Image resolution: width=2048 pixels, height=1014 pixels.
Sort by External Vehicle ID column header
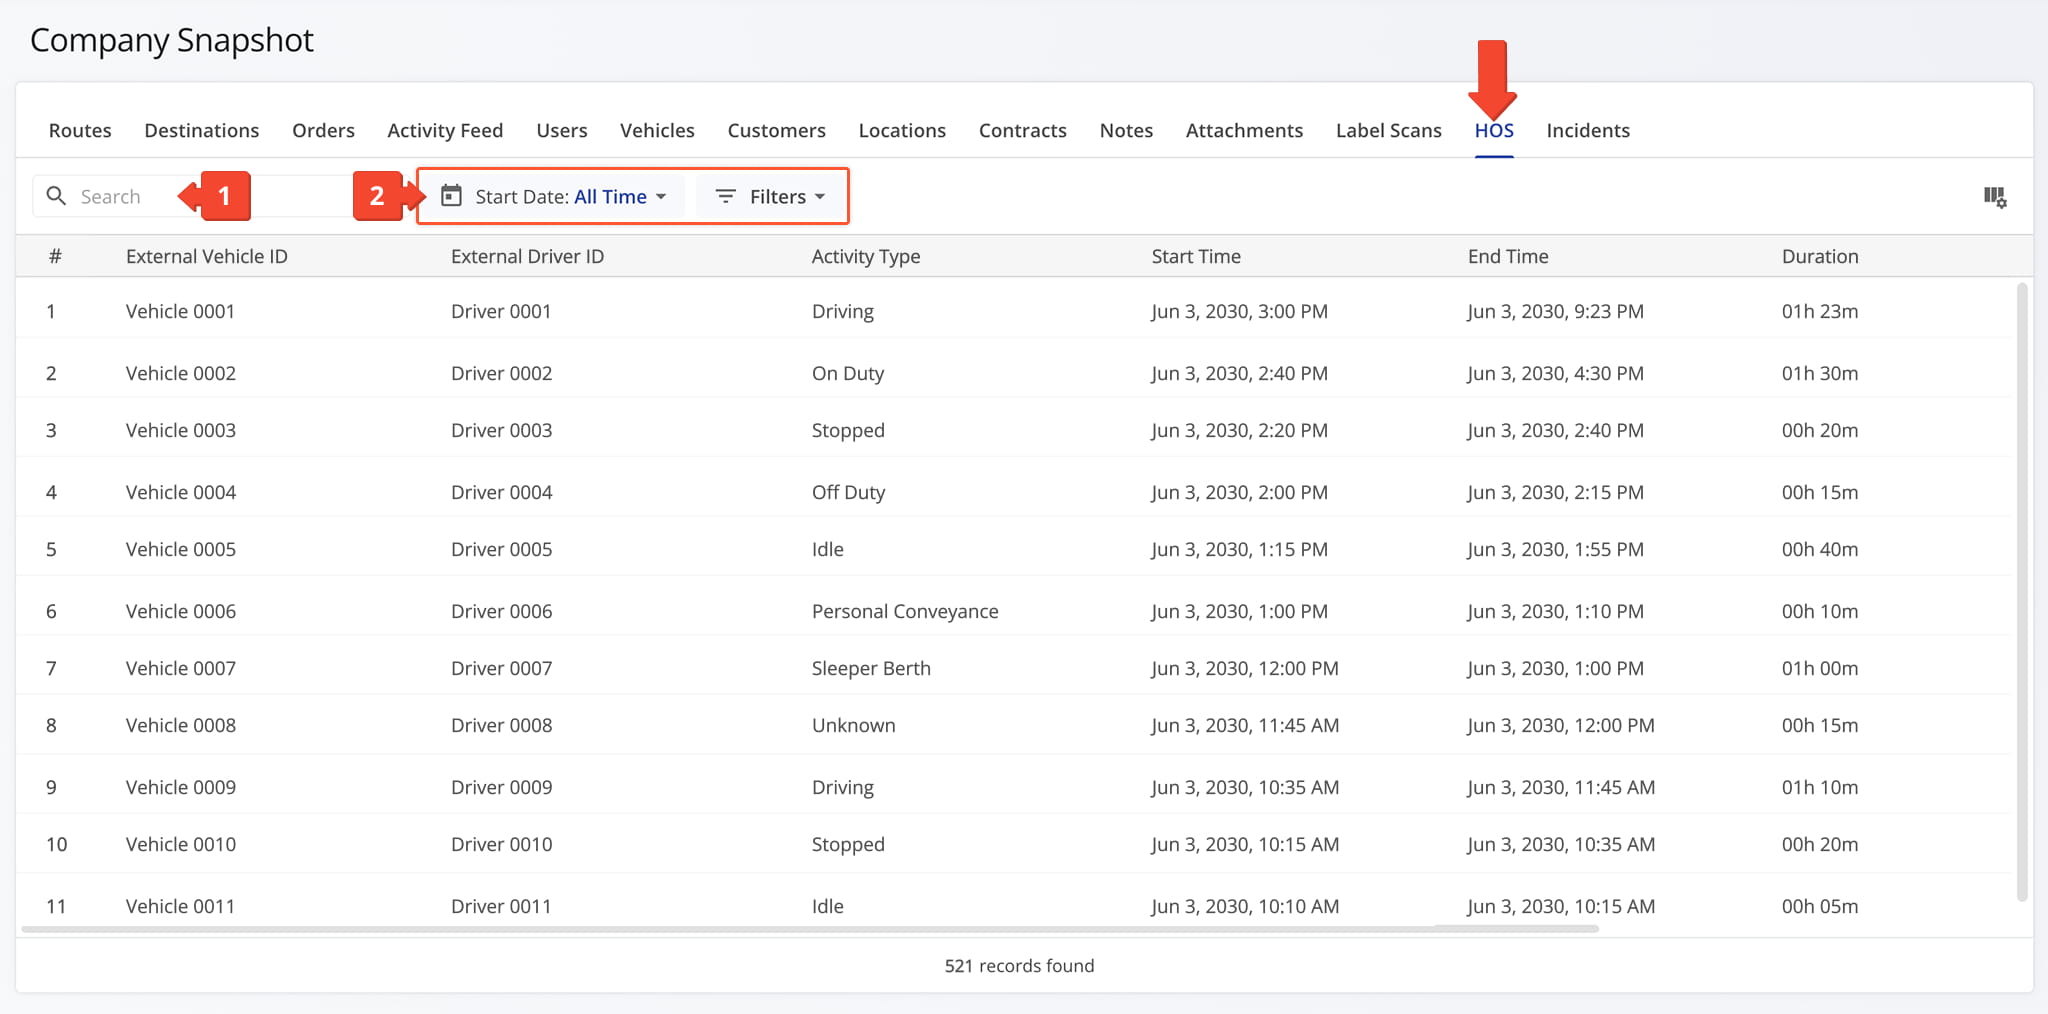coord(207,256)
